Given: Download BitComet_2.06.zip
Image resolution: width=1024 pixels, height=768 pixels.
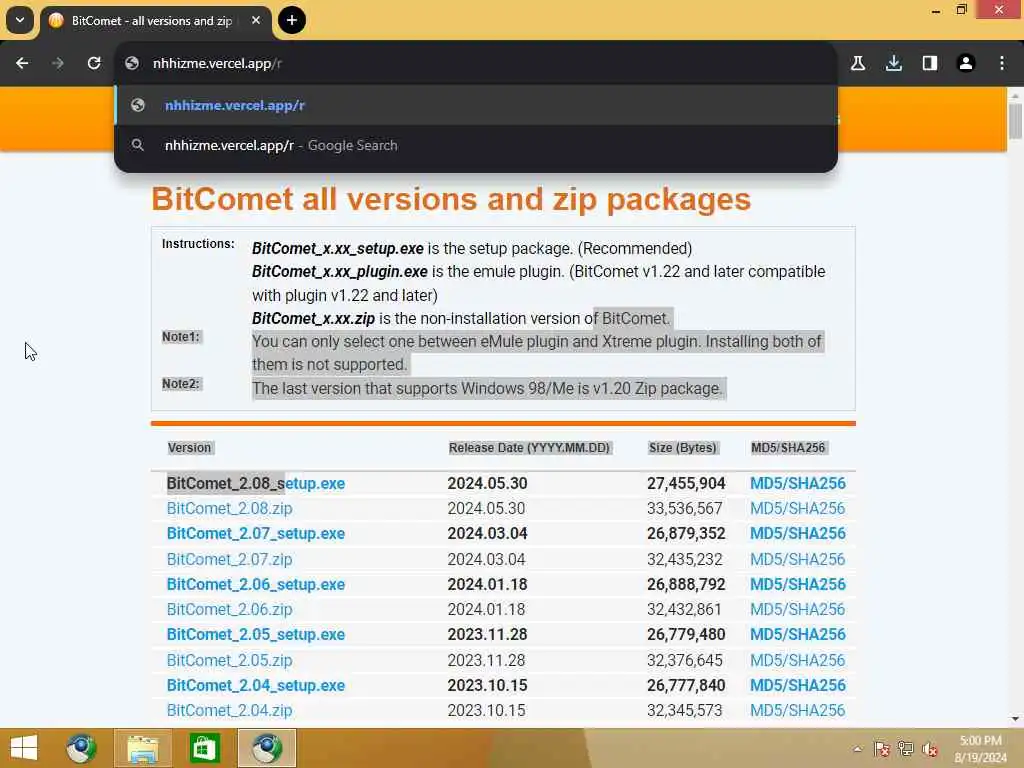Looking at the screenshot, I should (229, 609).
